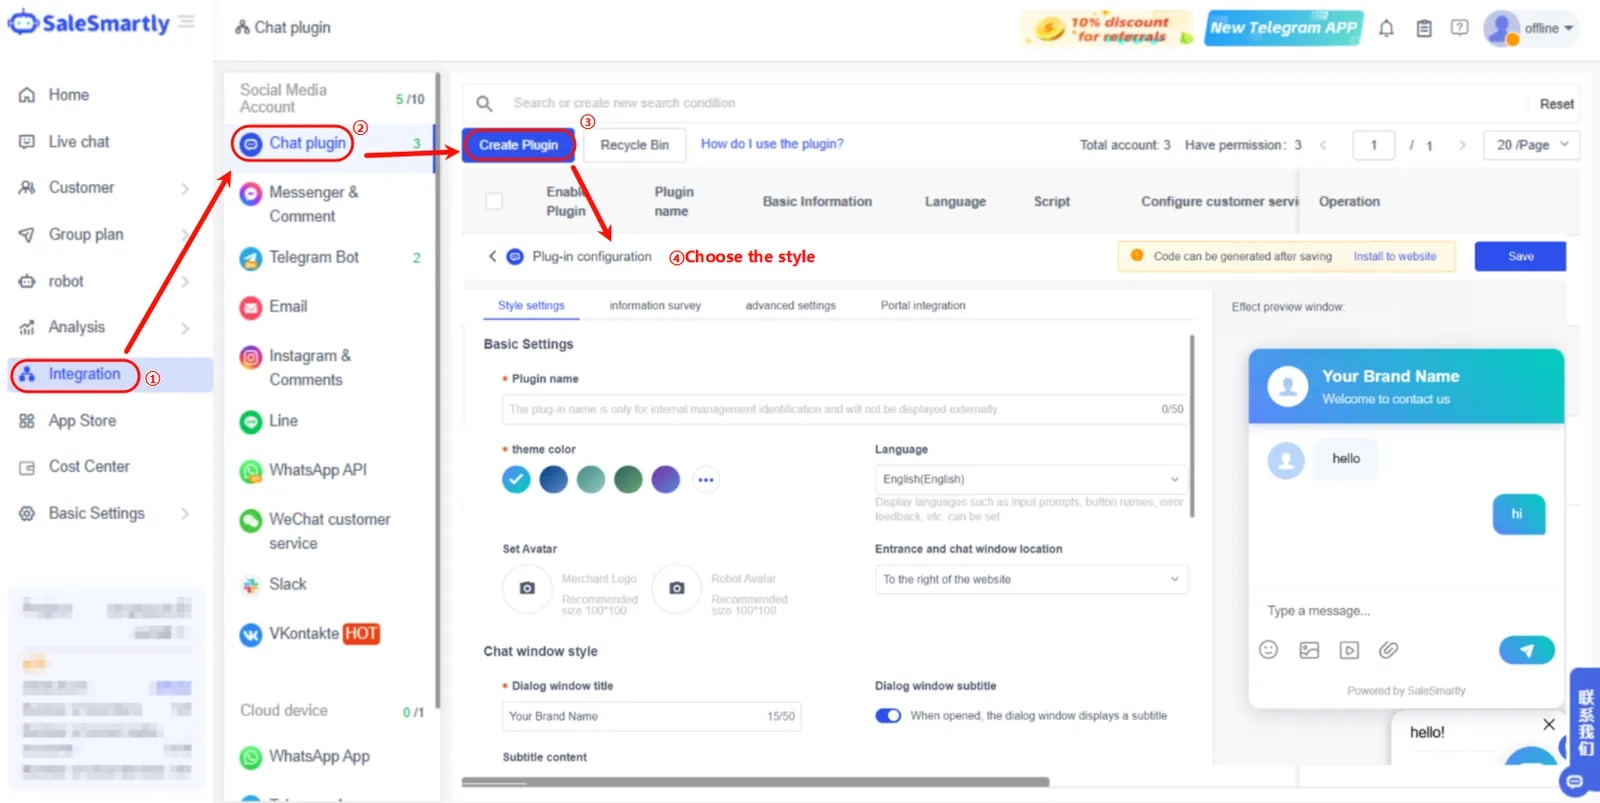Viewport: 1600px width, 803px height.
Task: Upload Merchant Logo camera icon
Action: [527, 588]
